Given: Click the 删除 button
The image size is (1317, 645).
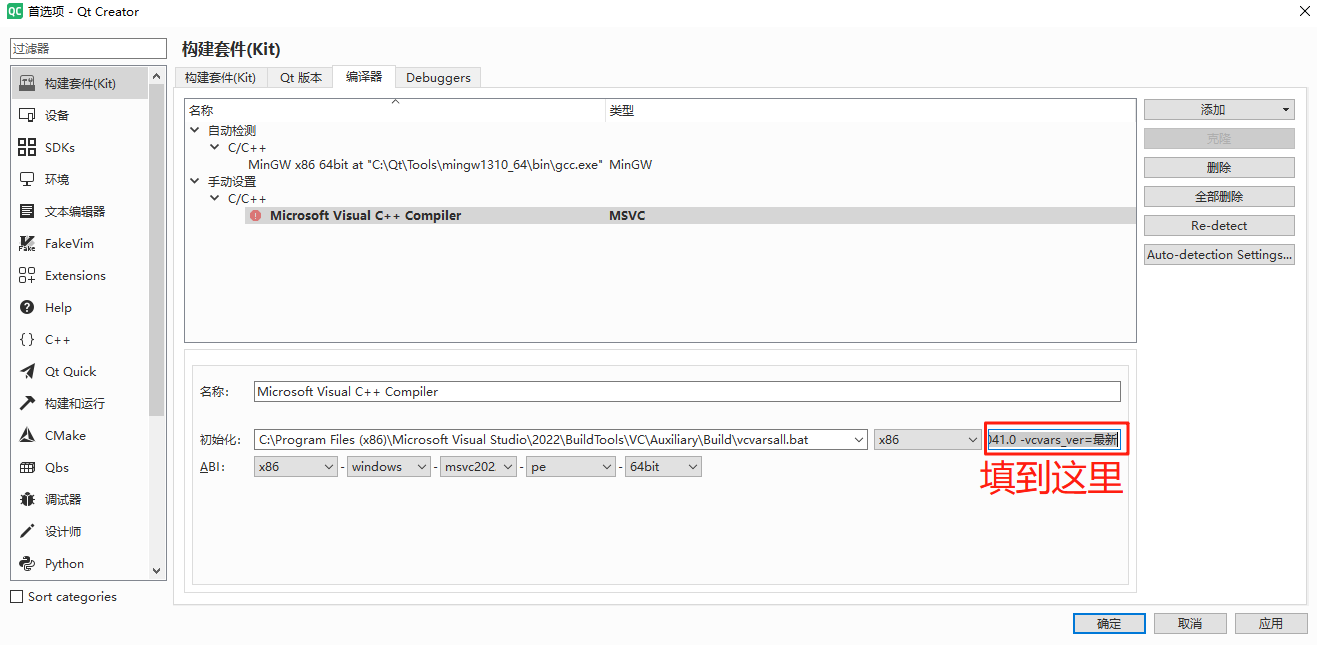Looking at the screenshot, I should tap(1219, 168).
